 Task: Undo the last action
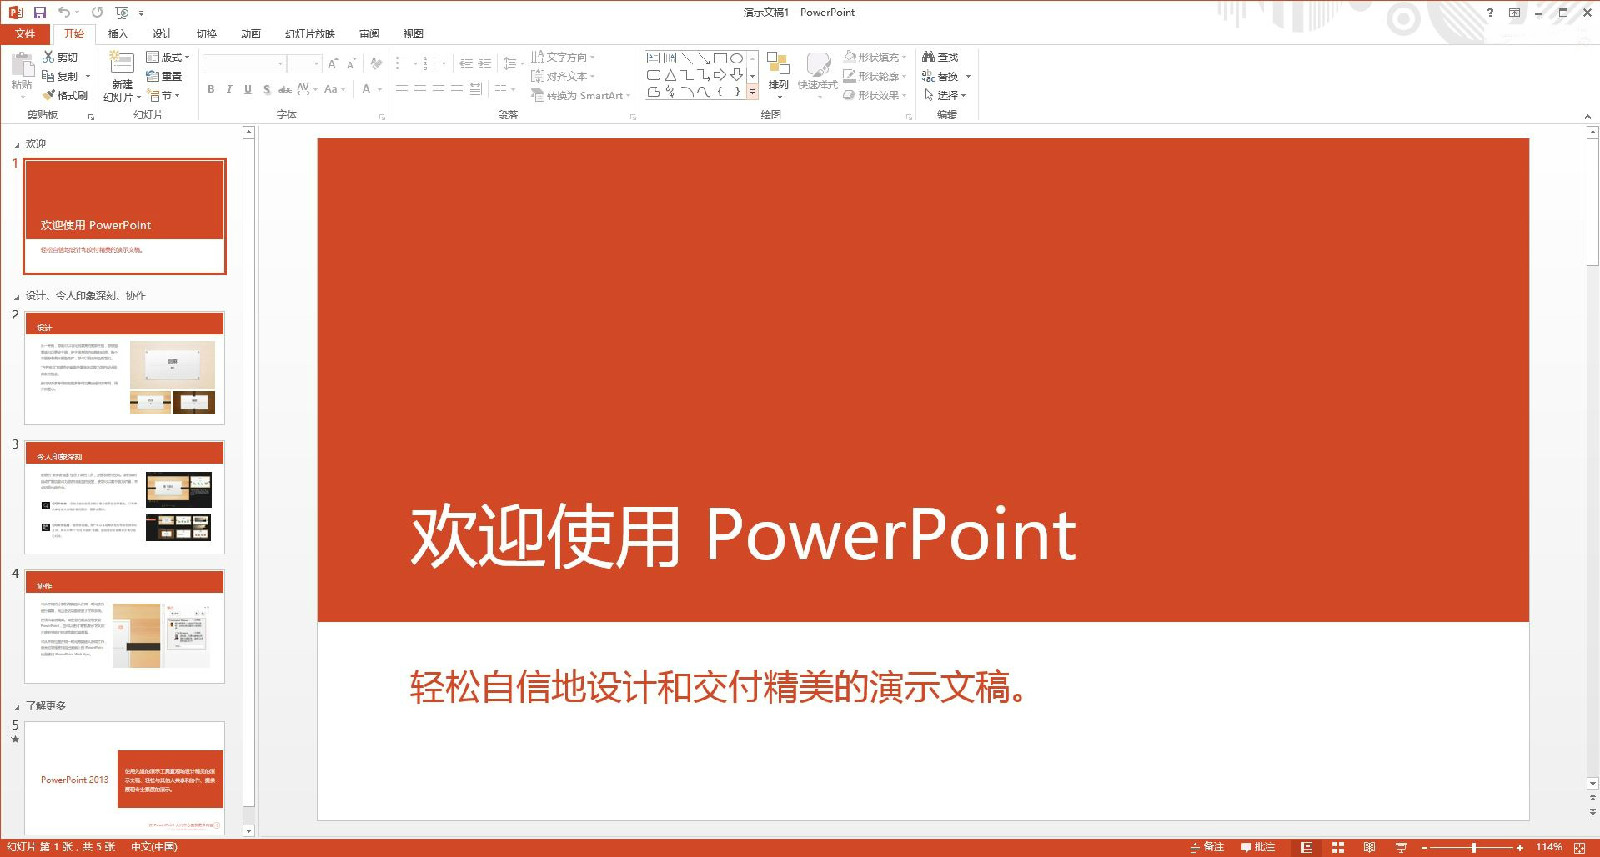pyautogui.click(x=64, y=12)
